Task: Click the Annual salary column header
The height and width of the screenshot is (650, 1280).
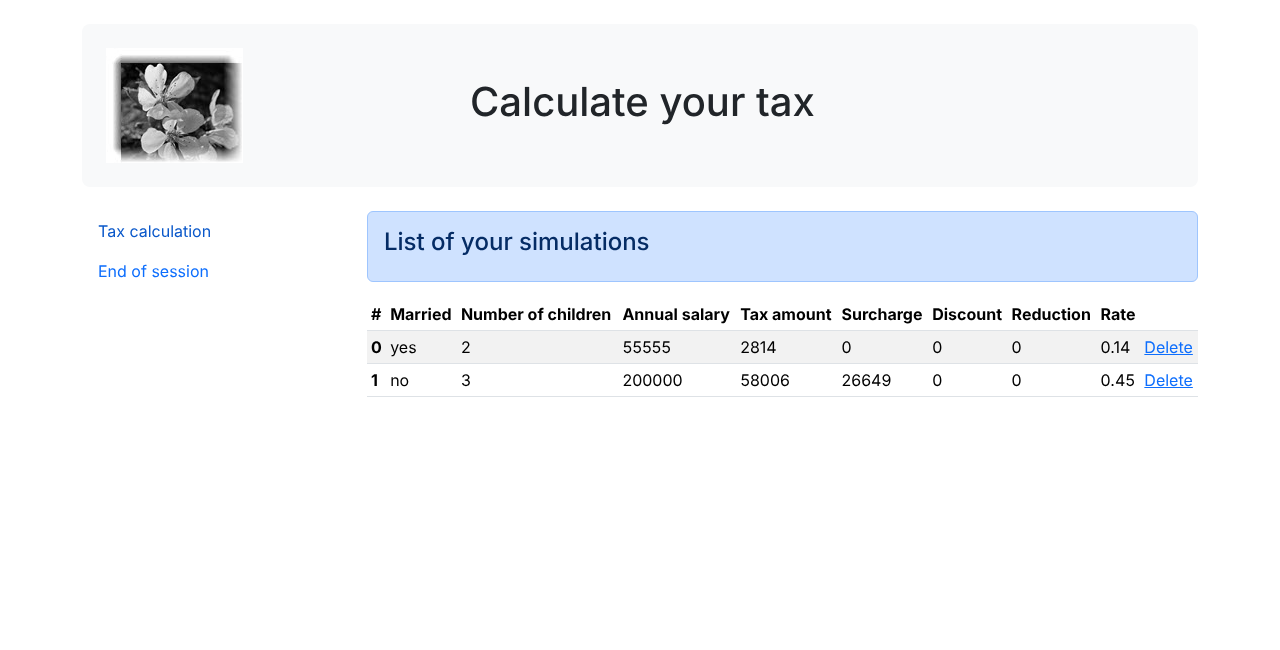Action: point(676,314)
